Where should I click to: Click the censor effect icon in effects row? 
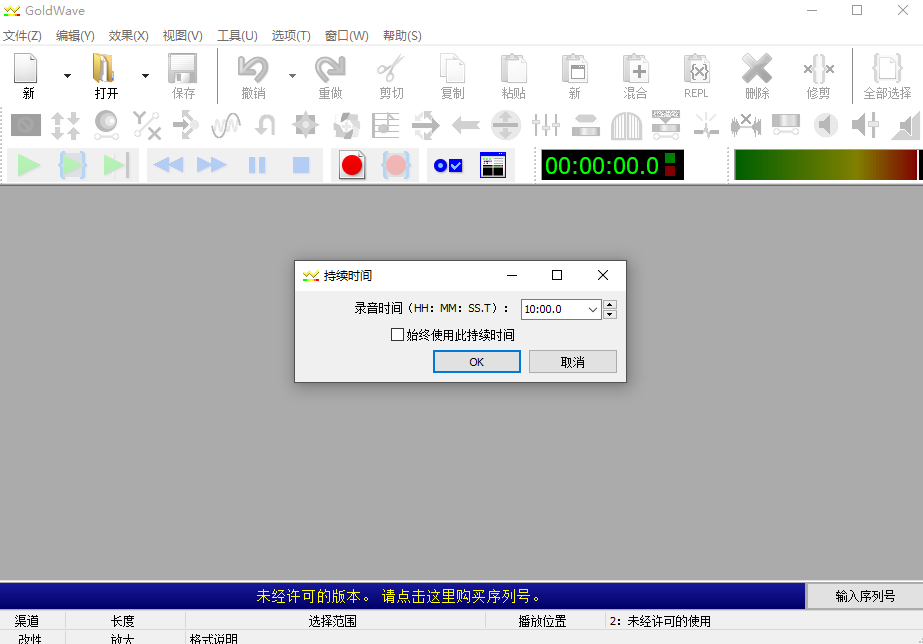click(x=26, y=125)
